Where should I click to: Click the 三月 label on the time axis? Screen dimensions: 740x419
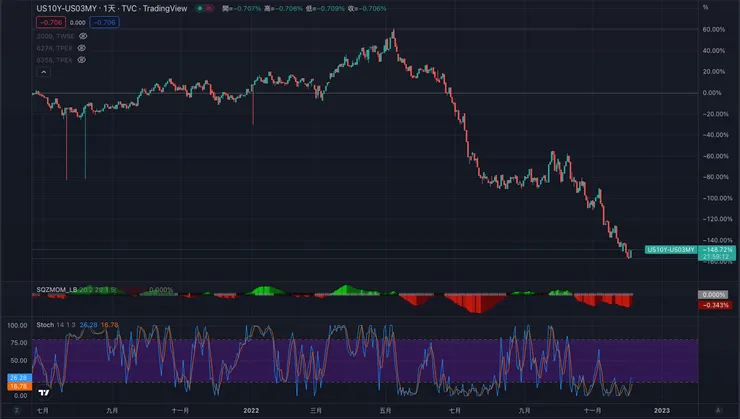pyautogui.click(x=316, y=411)
